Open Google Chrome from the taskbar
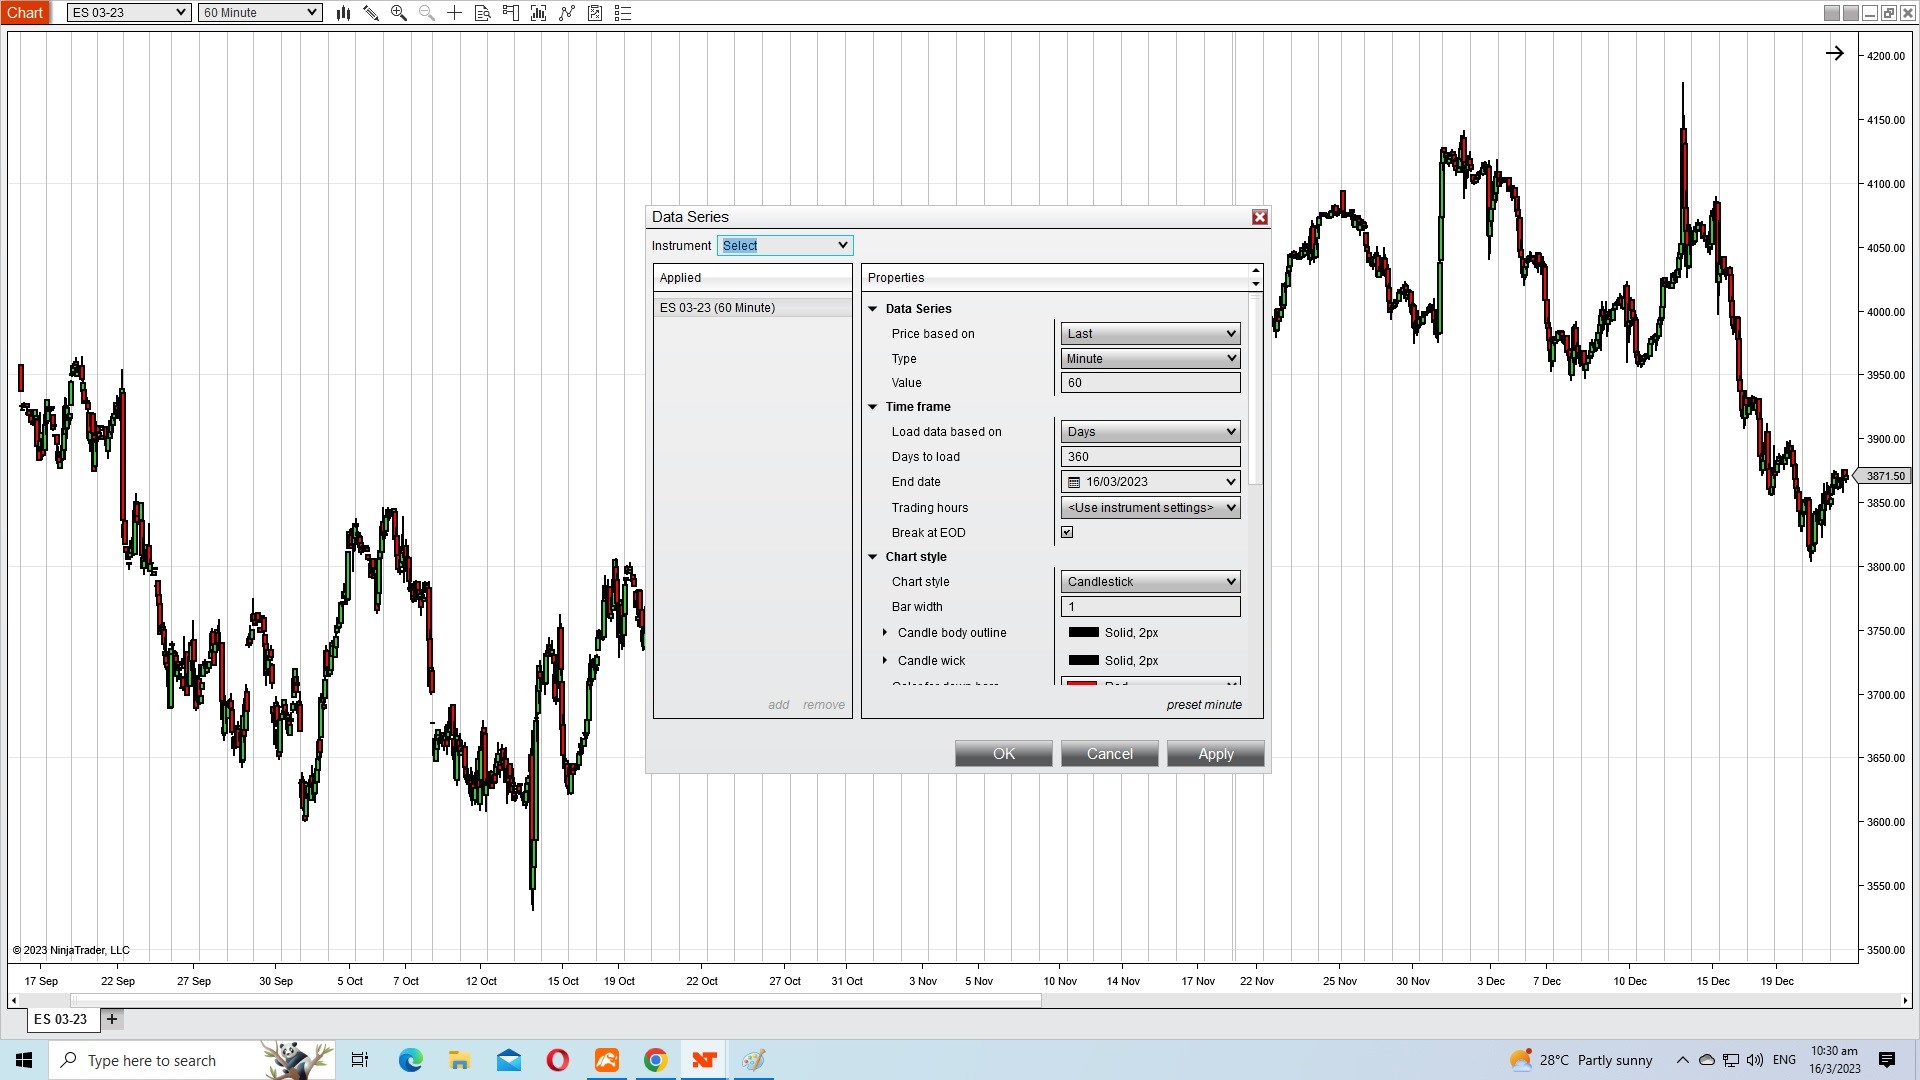 coord(655,1060)
